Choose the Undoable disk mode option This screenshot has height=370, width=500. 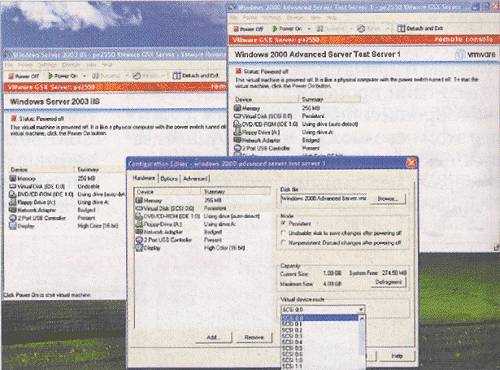pos(284,233)
